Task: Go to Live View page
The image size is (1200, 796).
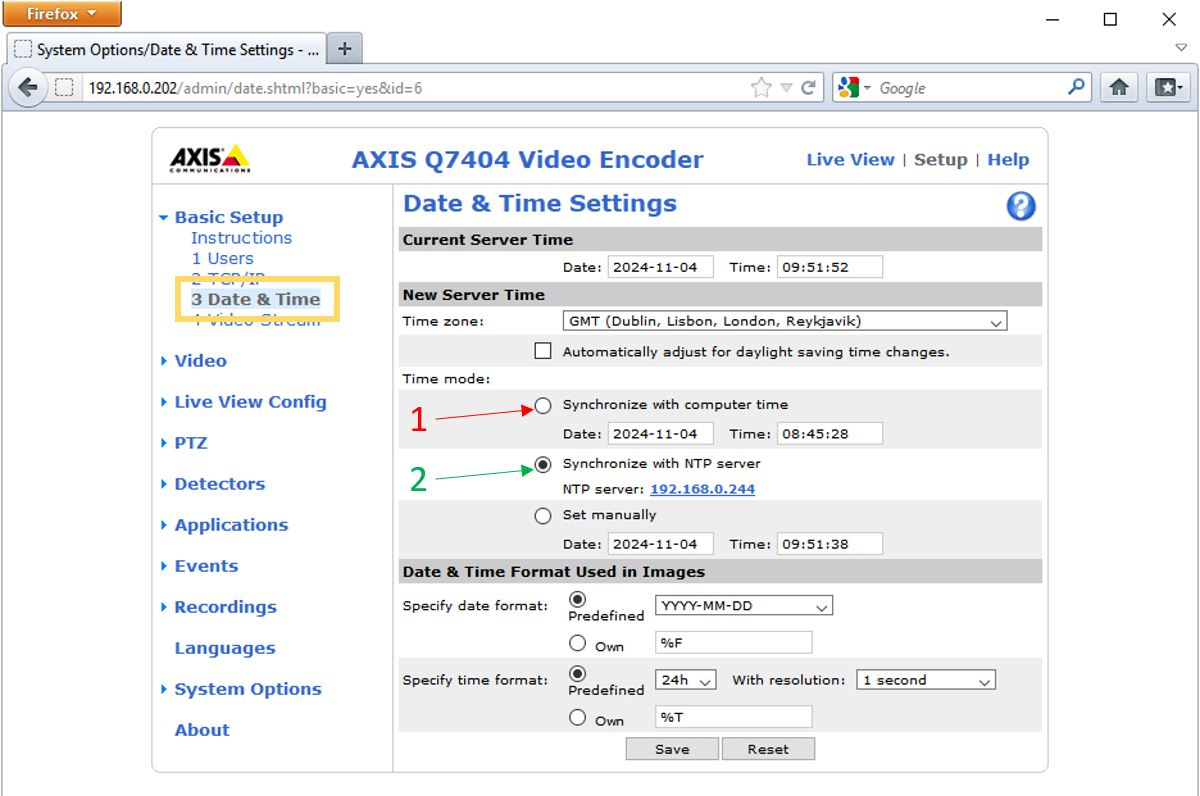Action: coord(850,160)
